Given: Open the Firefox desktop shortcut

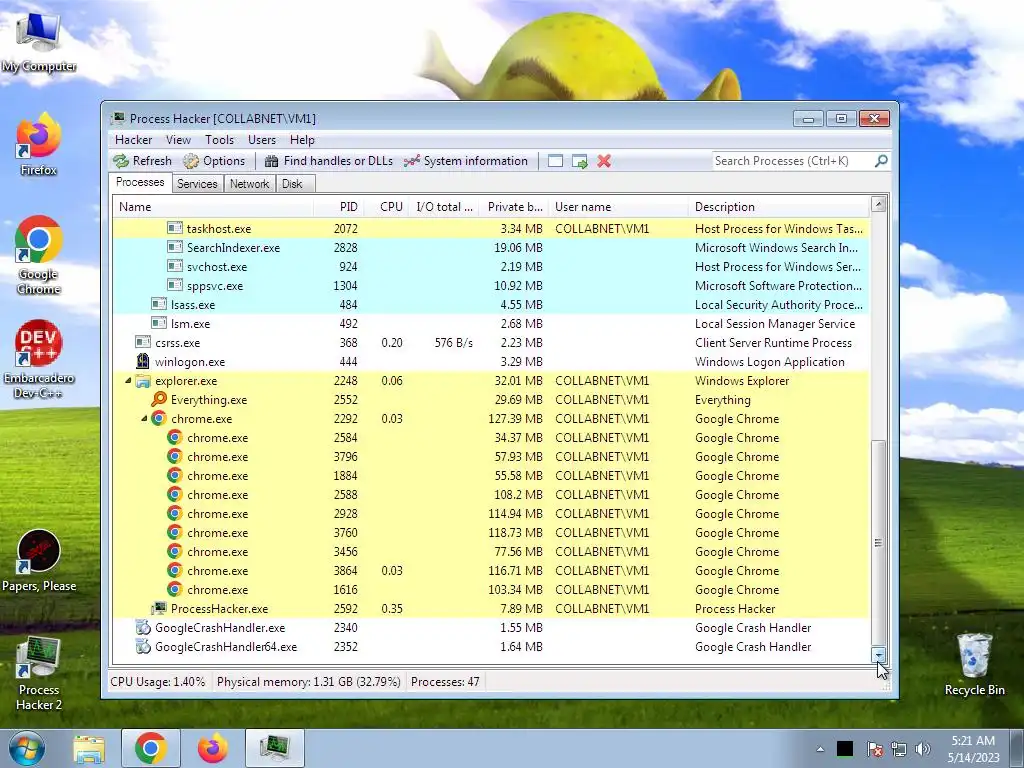Looking at the screenshot, I should point(39,145).
